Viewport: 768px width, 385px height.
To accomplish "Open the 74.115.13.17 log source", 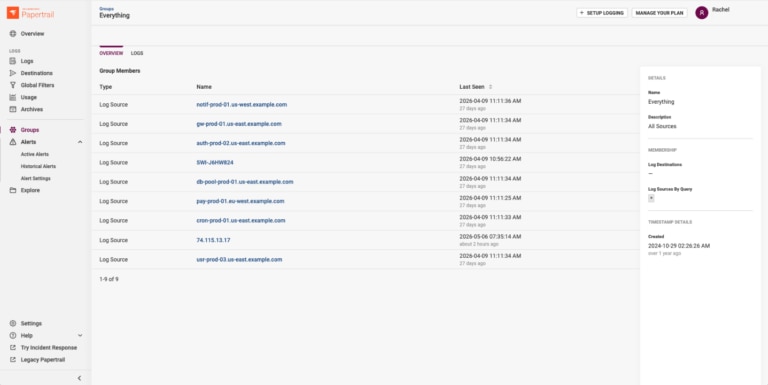I will (x=213, y=241).
